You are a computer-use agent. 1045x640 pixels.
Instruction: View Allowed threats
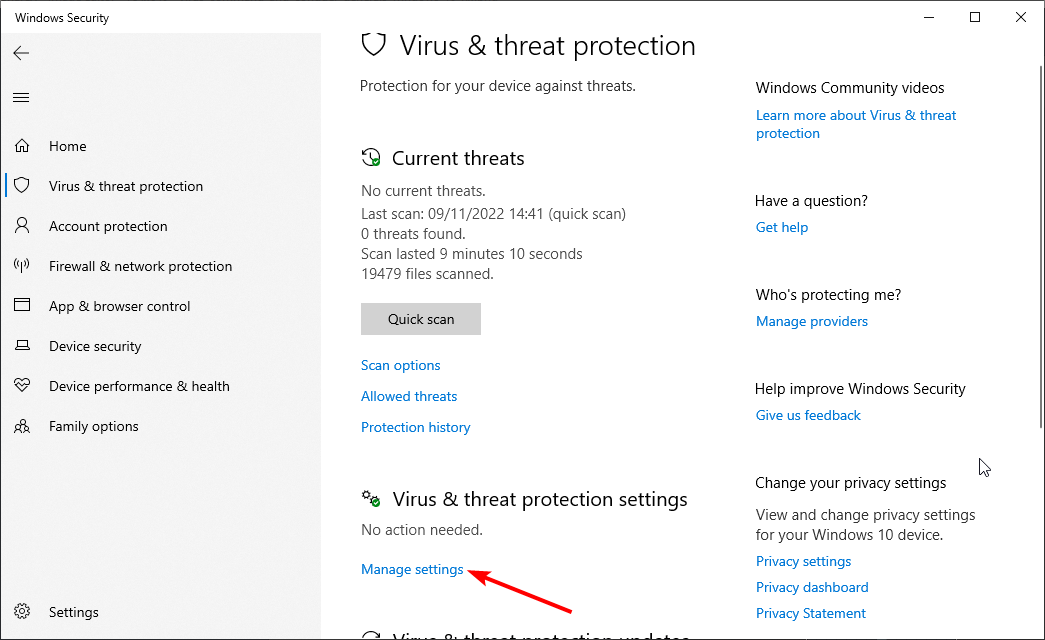(409, 396)
